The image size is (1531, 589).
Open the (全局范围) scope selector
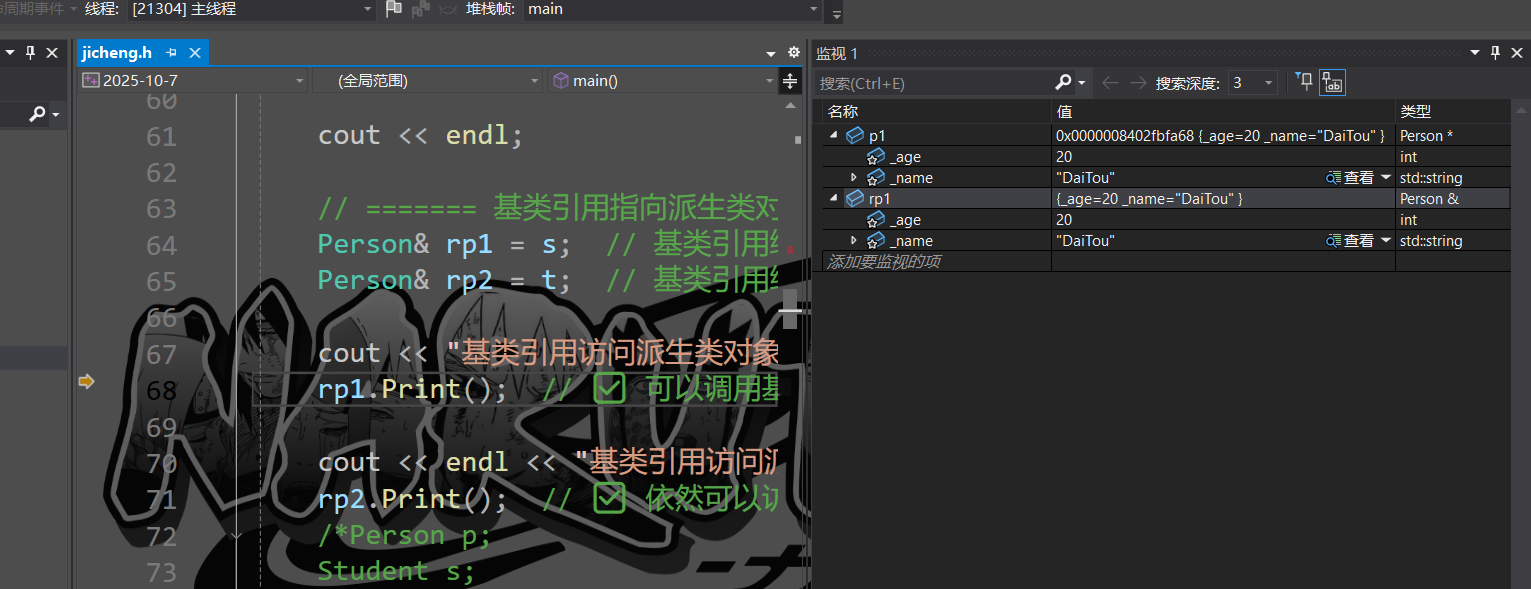point(535,80)
